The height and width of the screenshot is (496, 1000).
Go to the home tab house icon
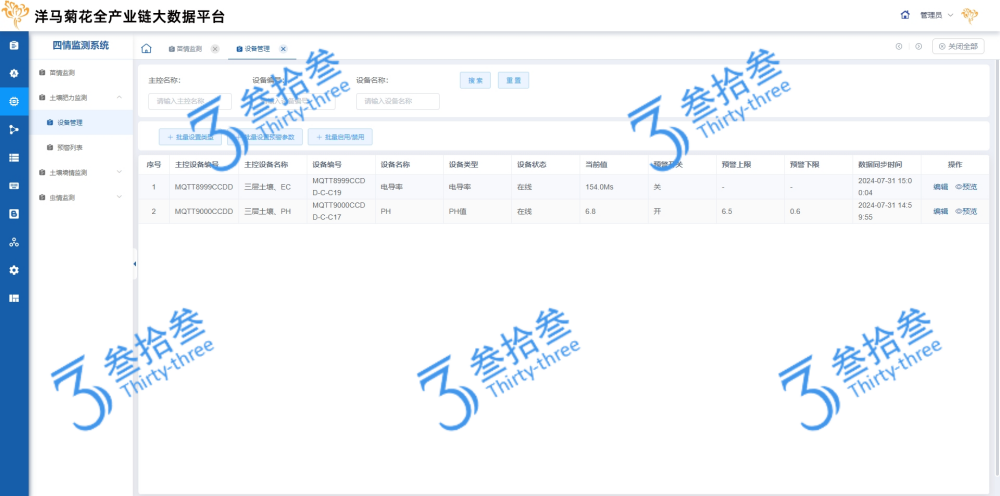point(147,48)
